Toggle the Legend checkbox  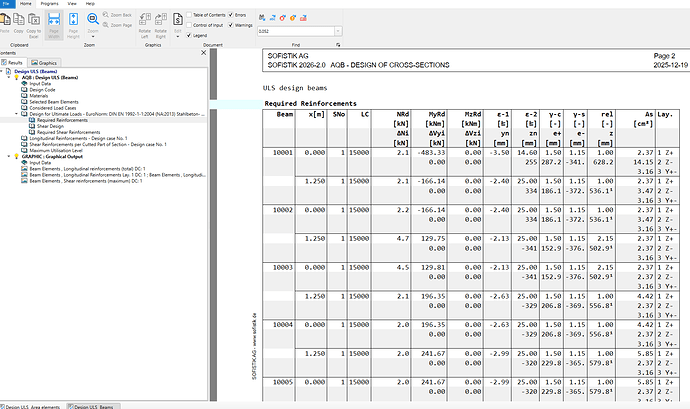tap(191, 35)
